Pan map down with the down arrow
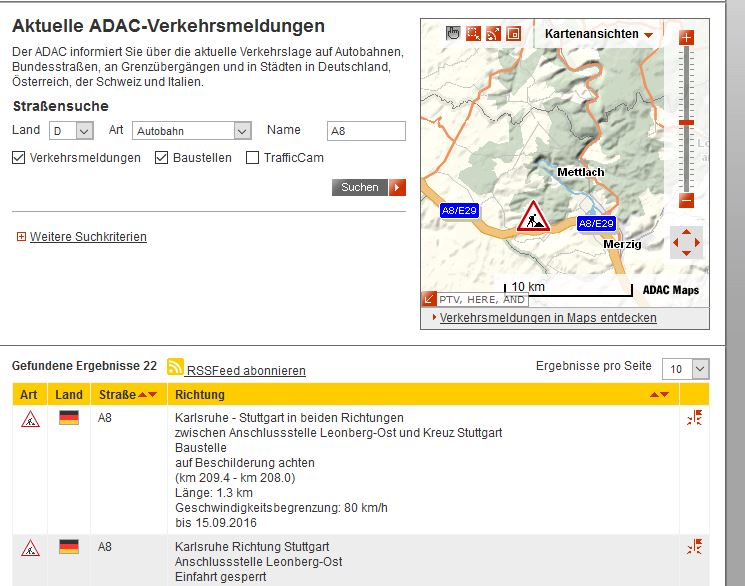 (686, 253)
